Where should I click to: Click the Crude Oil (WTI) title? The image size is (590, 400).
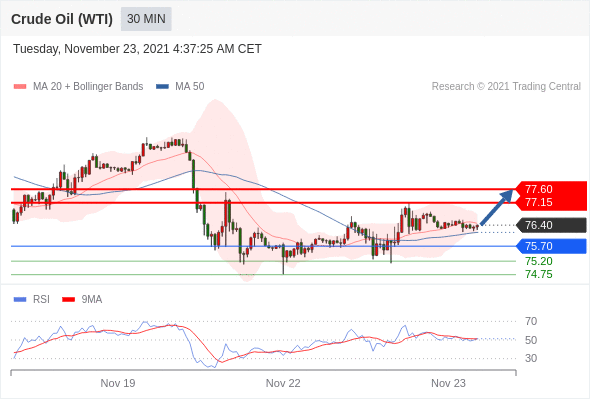62,19
